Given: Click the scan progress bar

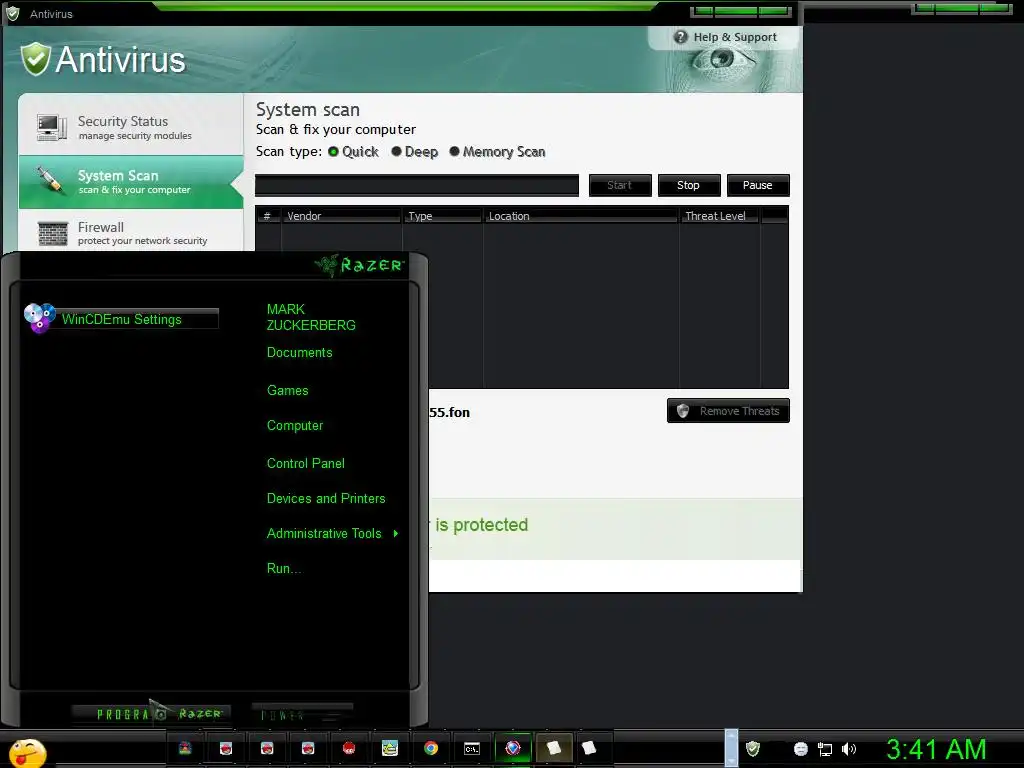Looking at the screenshot, I should 417,185.
